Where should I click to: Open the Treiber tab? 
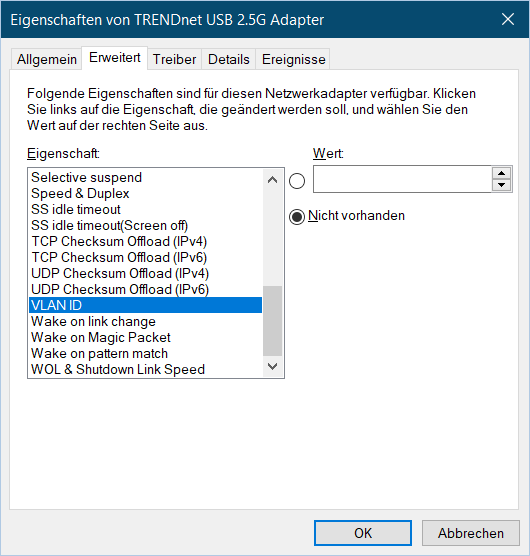click(x=174, y=59)
